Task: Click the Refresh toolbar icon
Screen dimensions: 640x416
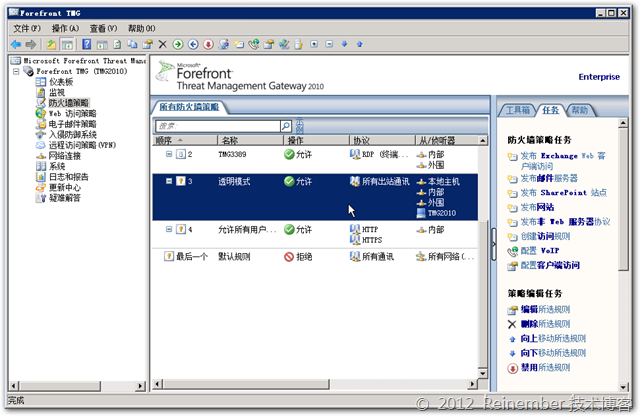Action: point(117,44)
